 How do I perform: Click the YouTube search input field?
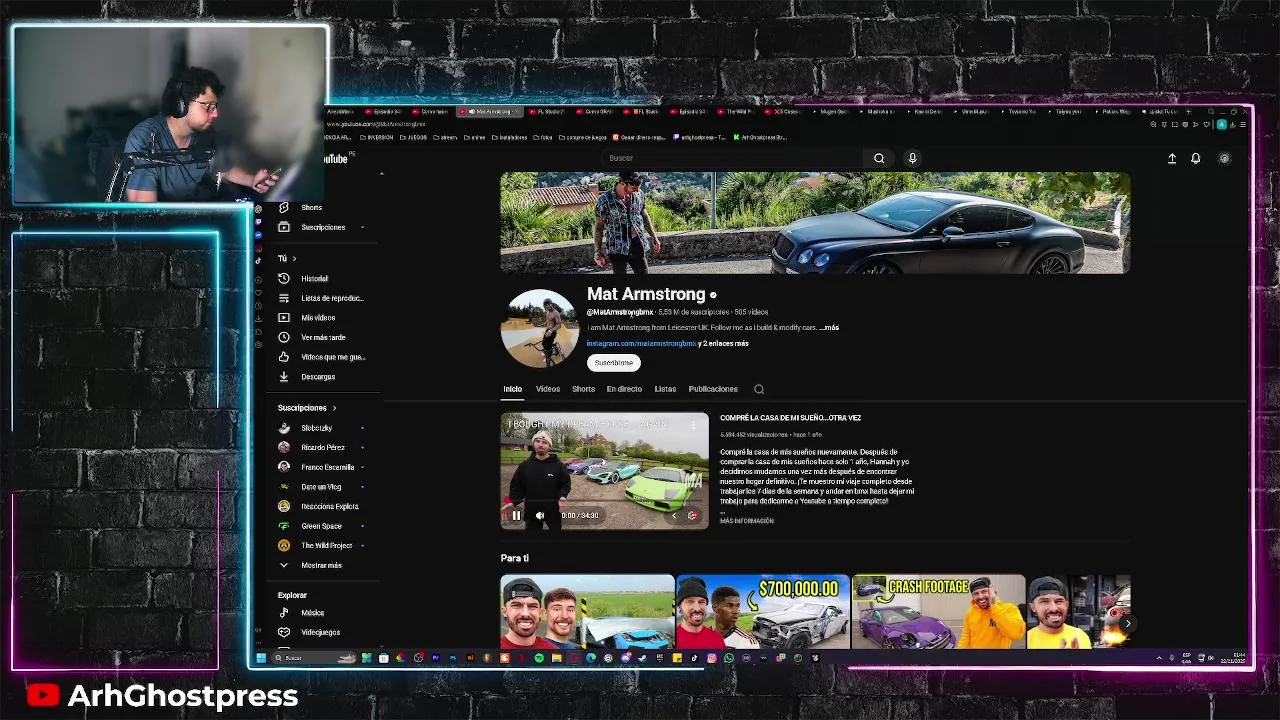coord(735,158)
